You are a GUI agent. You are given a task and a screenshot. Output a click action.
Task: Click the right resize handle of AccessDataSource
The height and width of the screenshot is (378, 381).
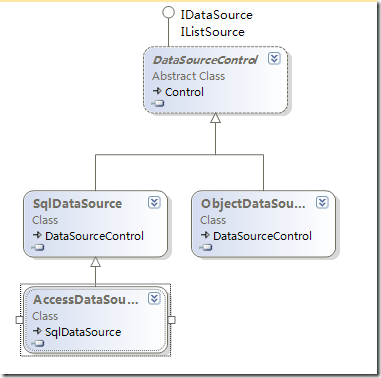[x=171, y=320]
